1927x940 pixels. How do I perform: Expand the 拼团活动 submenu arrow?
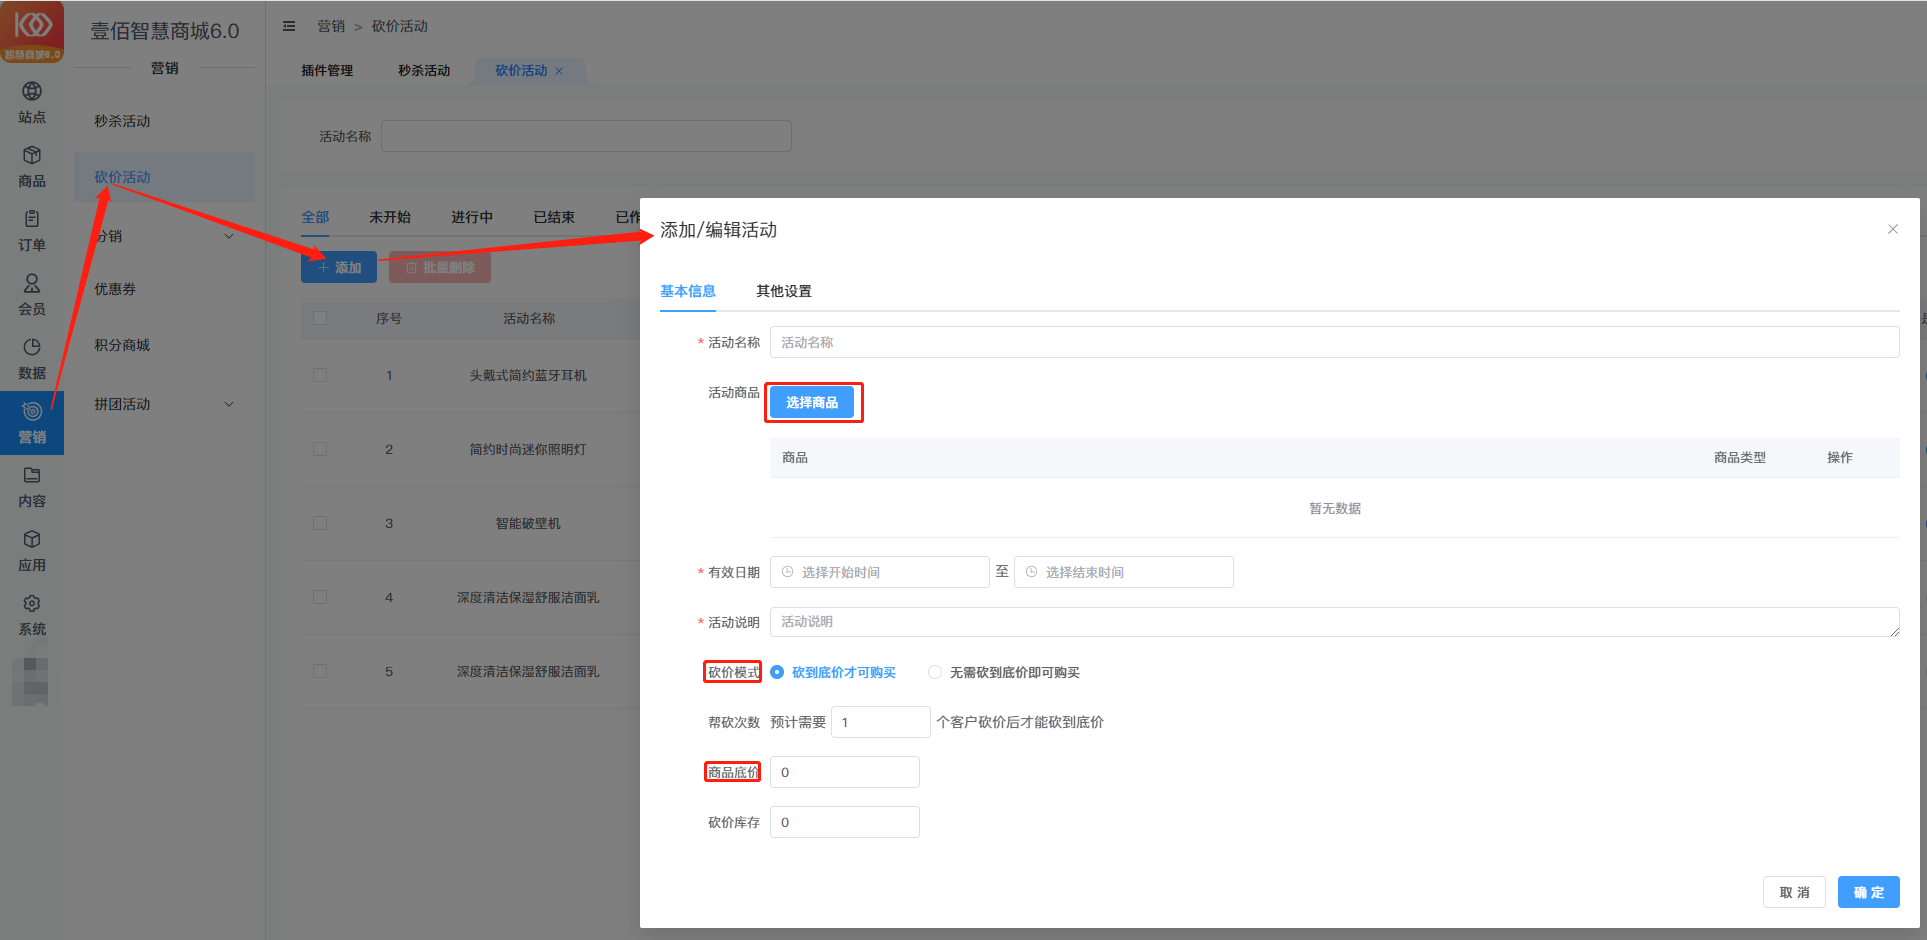point(229,404)
